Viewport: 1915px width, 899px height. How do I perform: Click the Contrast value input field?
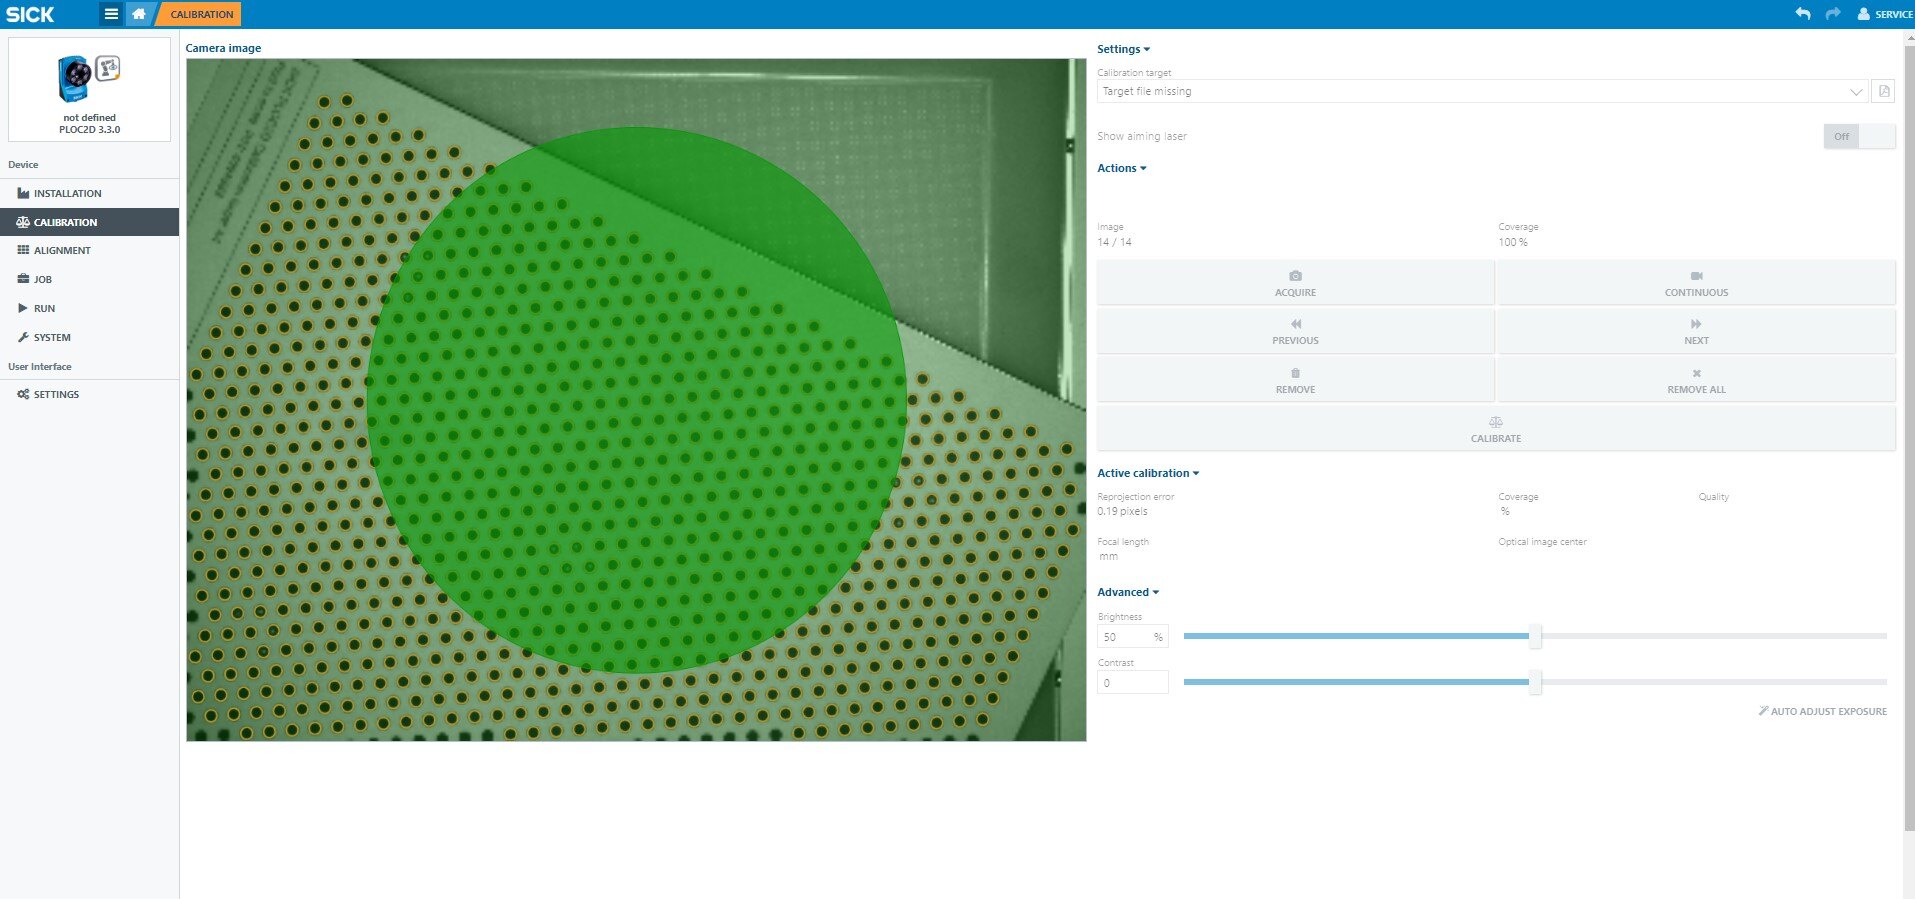1132,683
